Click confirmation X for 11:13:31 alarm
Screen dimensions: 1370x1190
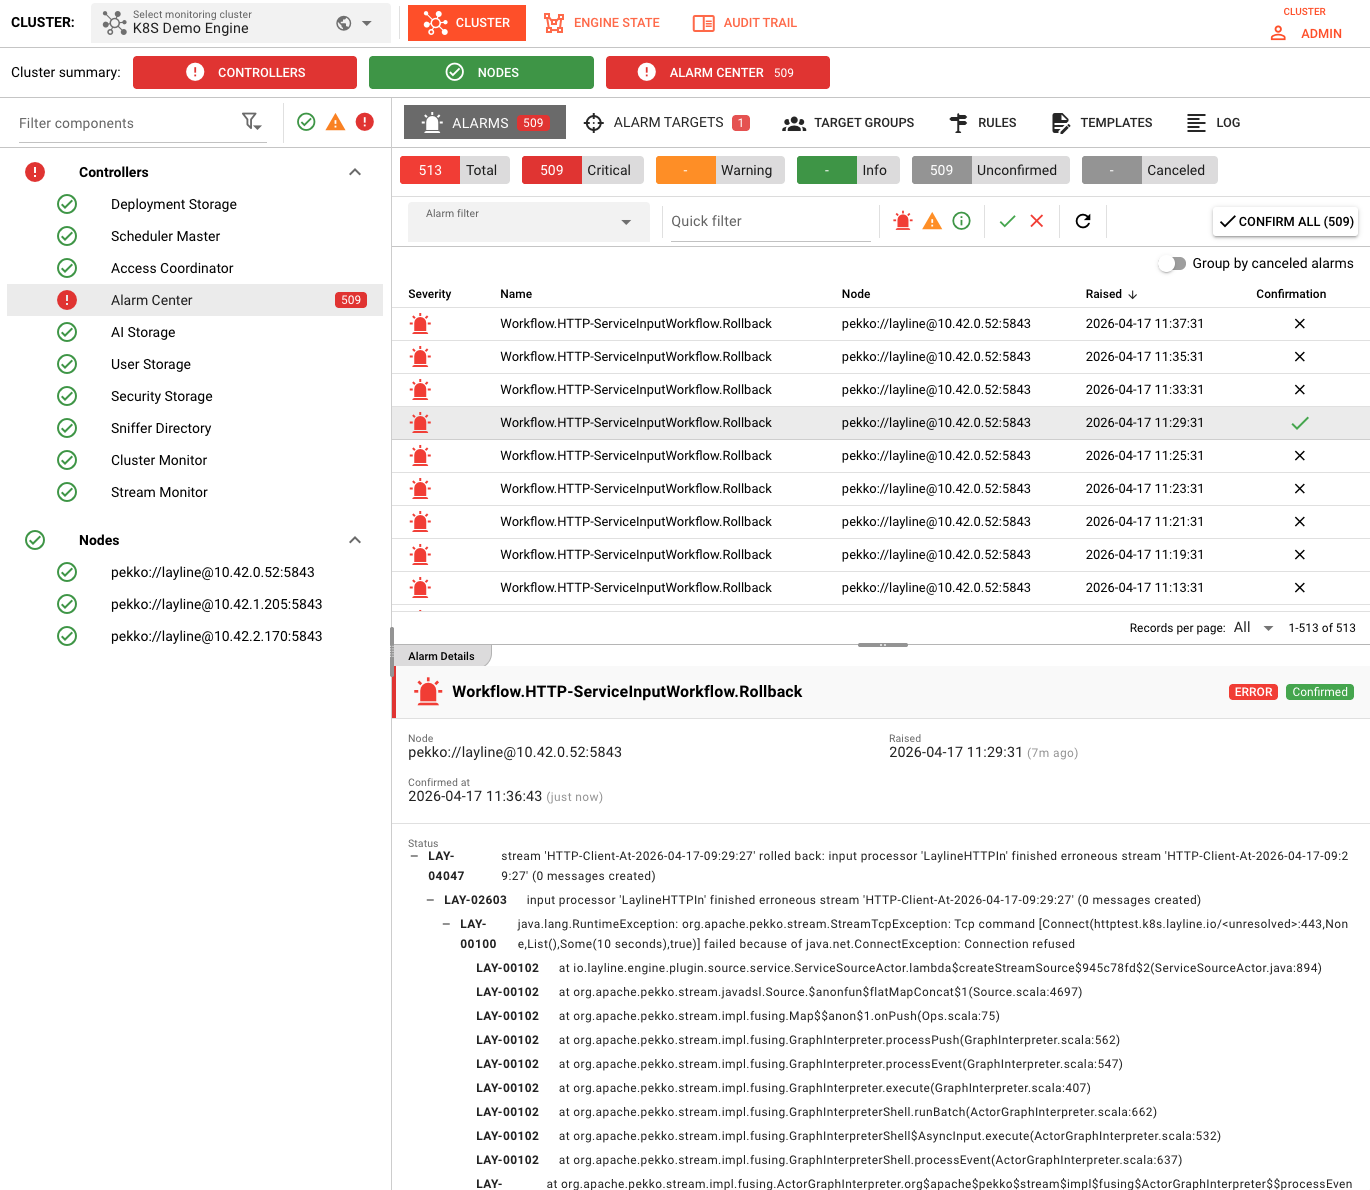point(1299,588)
